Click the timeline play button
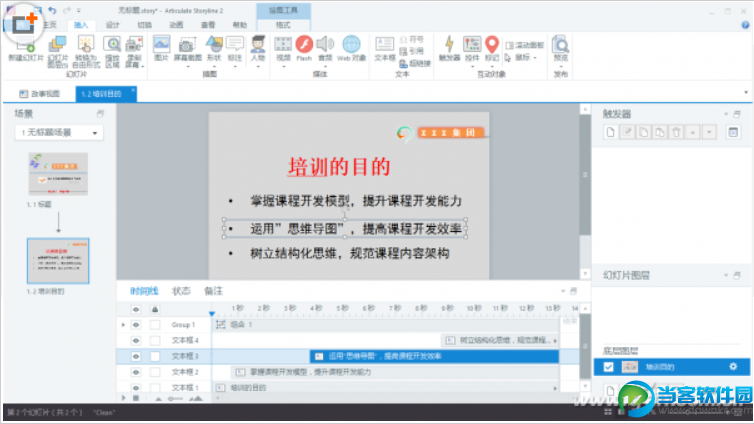Image resolution: width=754 pixels, height=424 pixels. pyautogui.click(x=124, y=398)
